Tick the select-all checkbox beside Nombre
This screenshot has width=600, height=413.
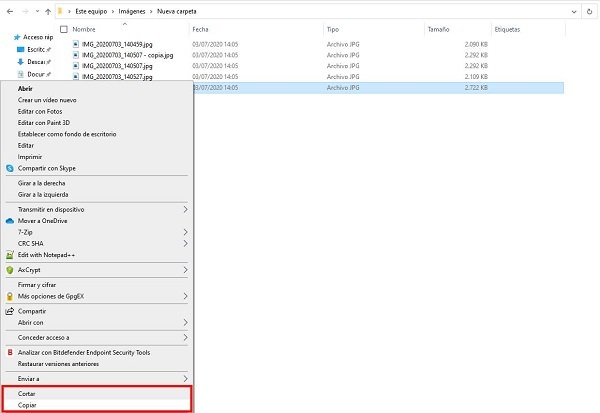(65, 30)
